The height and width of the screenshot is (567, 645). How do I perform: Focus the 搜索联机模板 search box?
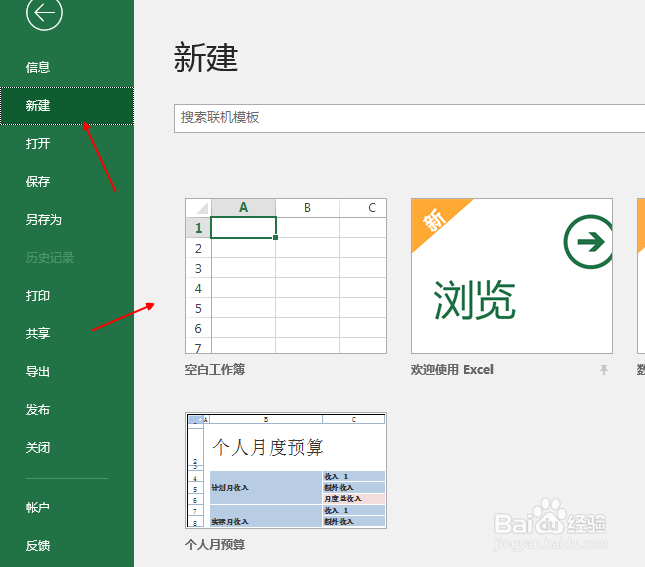pyautogui.click(x=409, y=118)
